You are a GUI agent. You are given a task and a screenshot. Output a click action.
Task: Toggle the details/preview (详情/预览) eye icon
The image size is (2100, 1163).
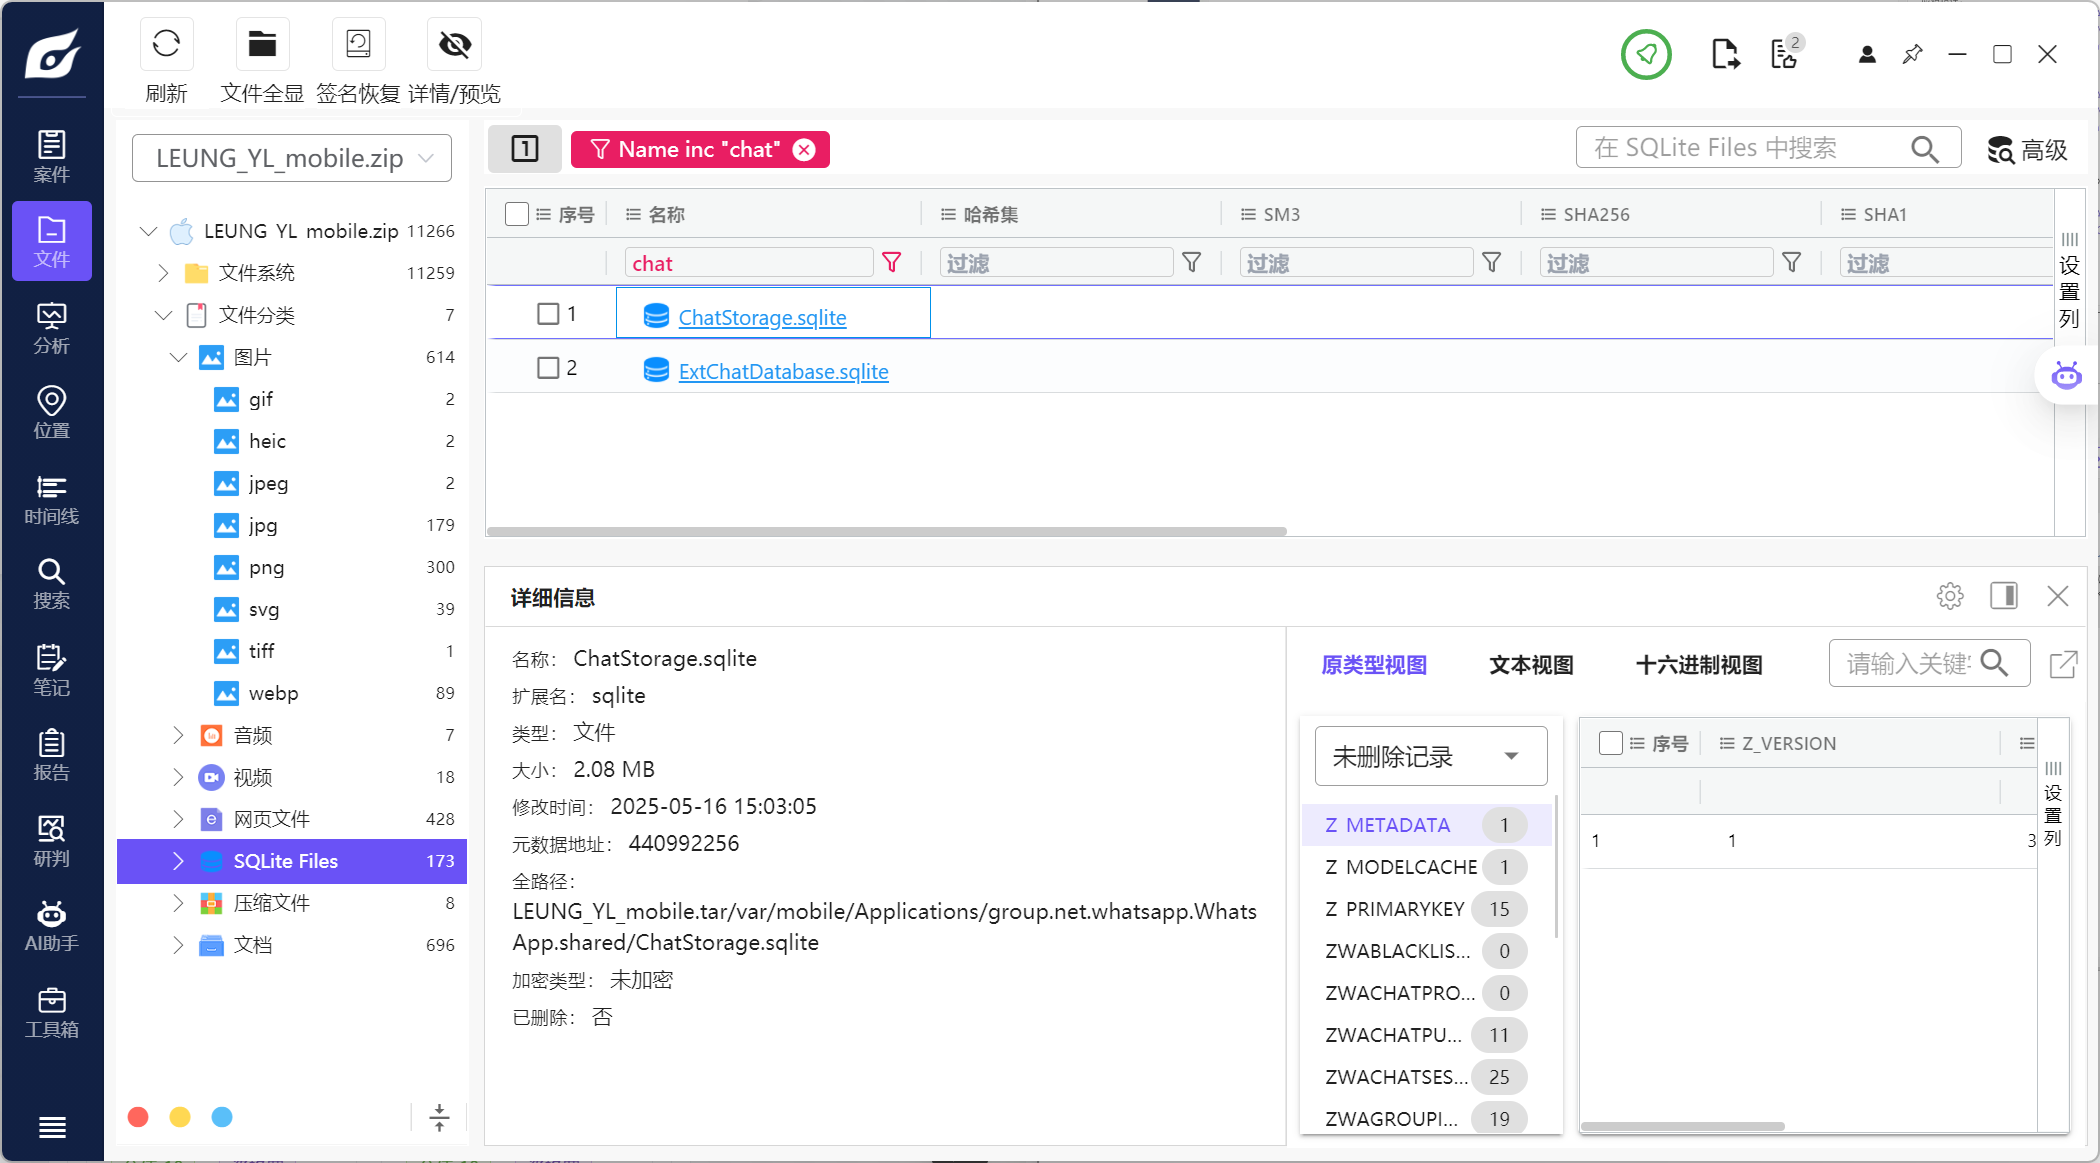click(454, 45)
